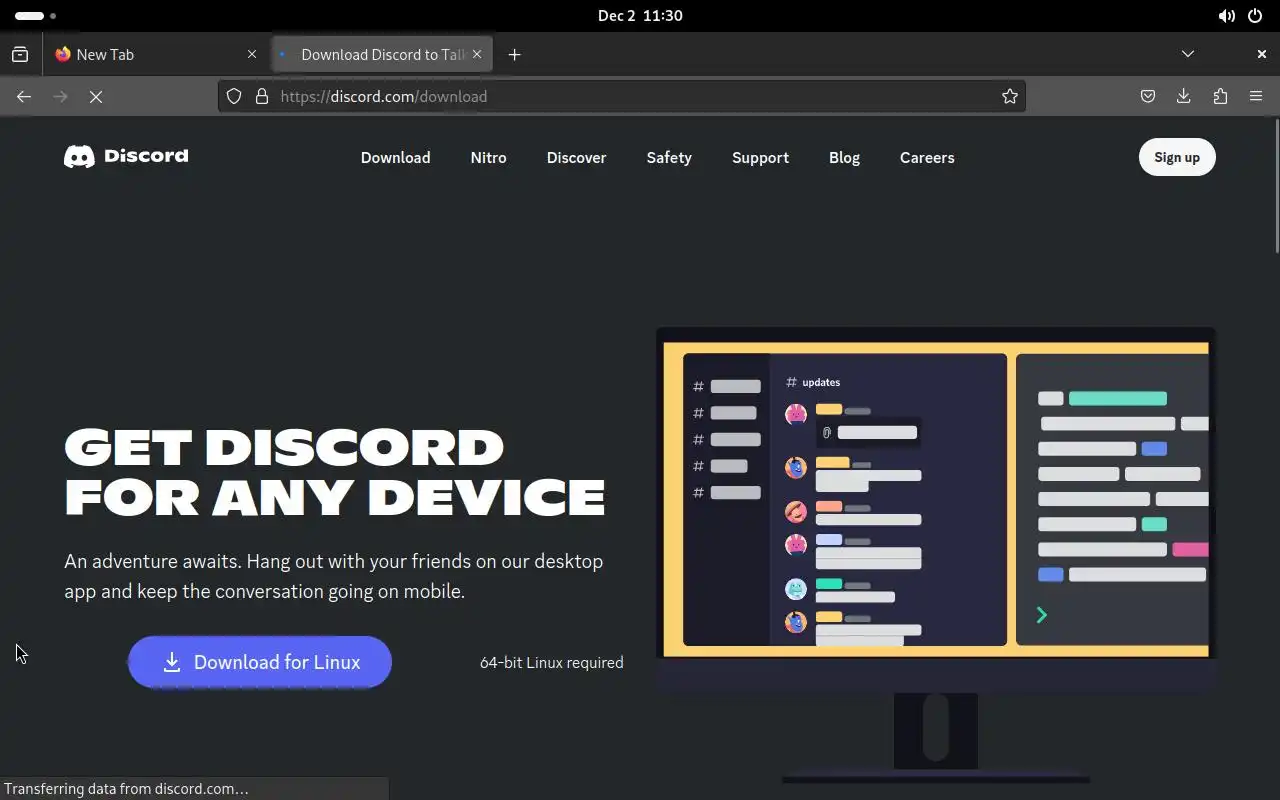Switch to the New Tab browser tab

(x=155, y=54)
